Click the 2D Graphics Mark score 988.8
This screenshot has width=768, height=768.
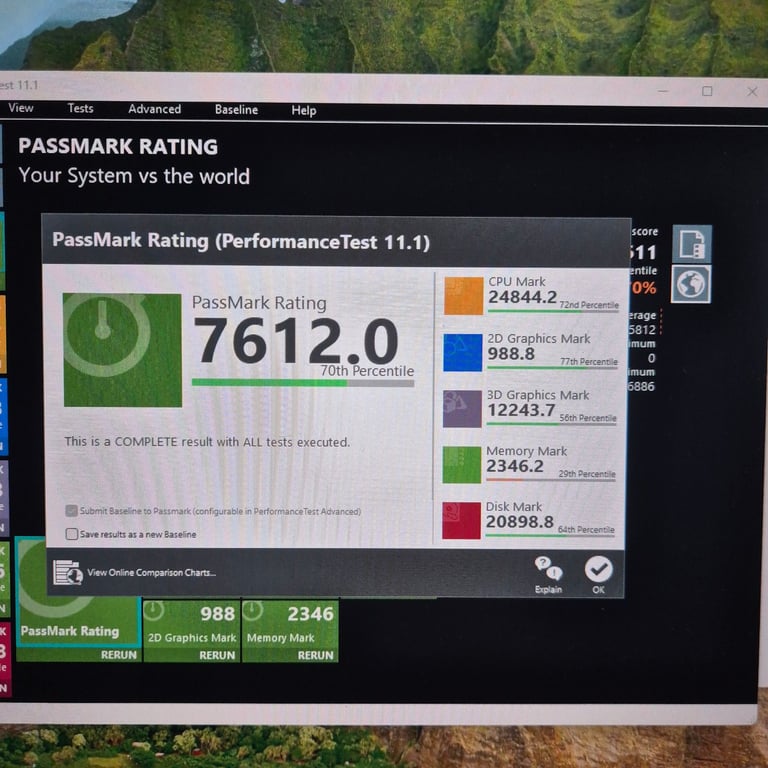click(511, 354)
